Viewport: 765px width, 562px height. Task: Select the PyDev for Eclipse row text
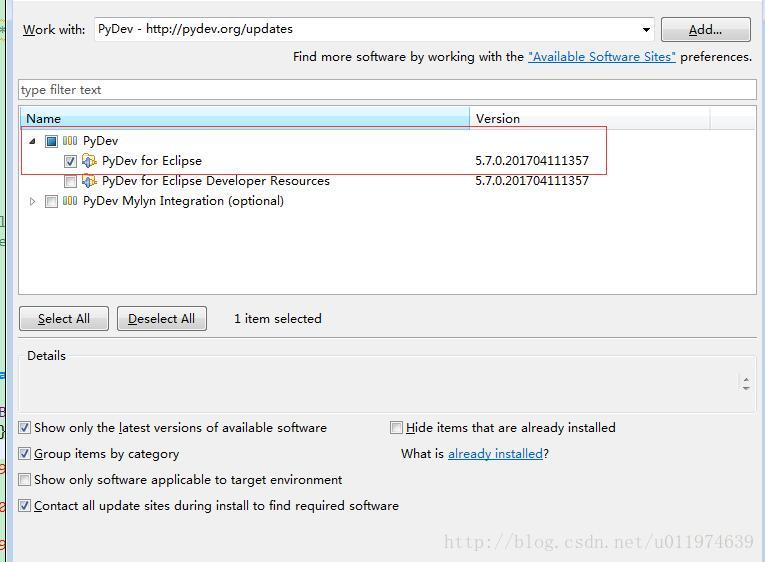[152, 161]
